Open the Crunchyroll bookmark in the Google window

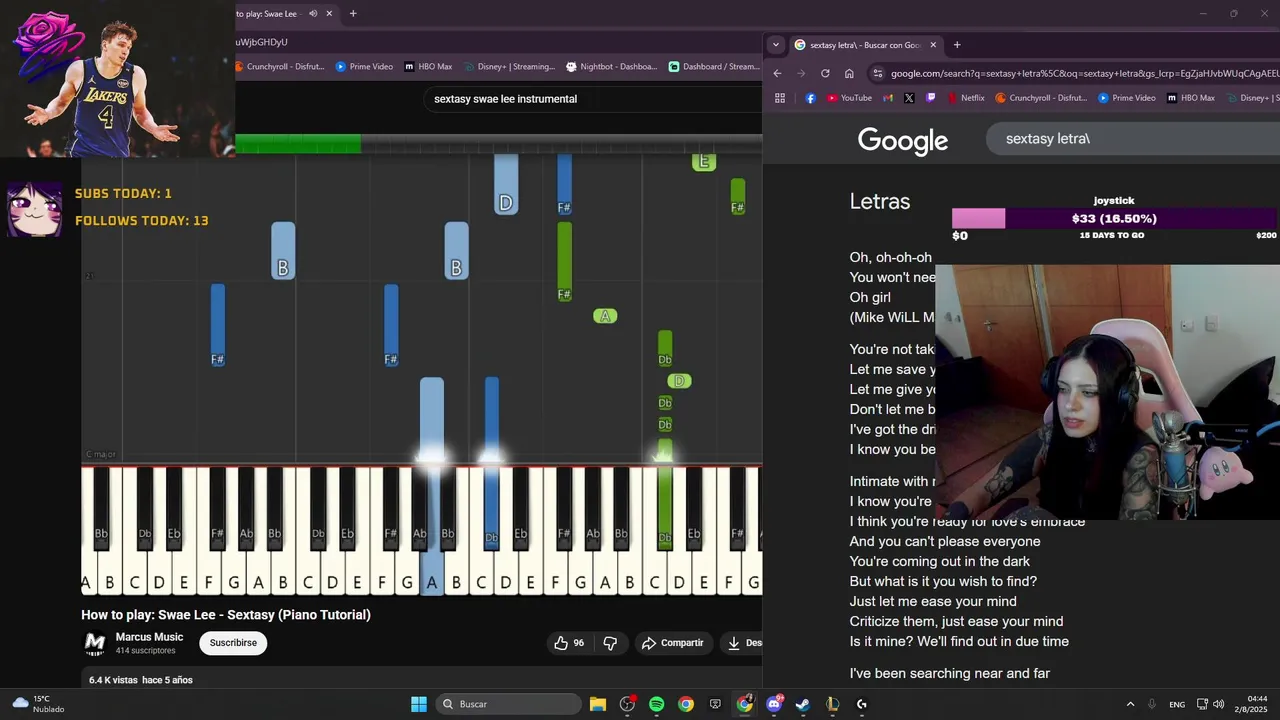(x=1041, y=98)
